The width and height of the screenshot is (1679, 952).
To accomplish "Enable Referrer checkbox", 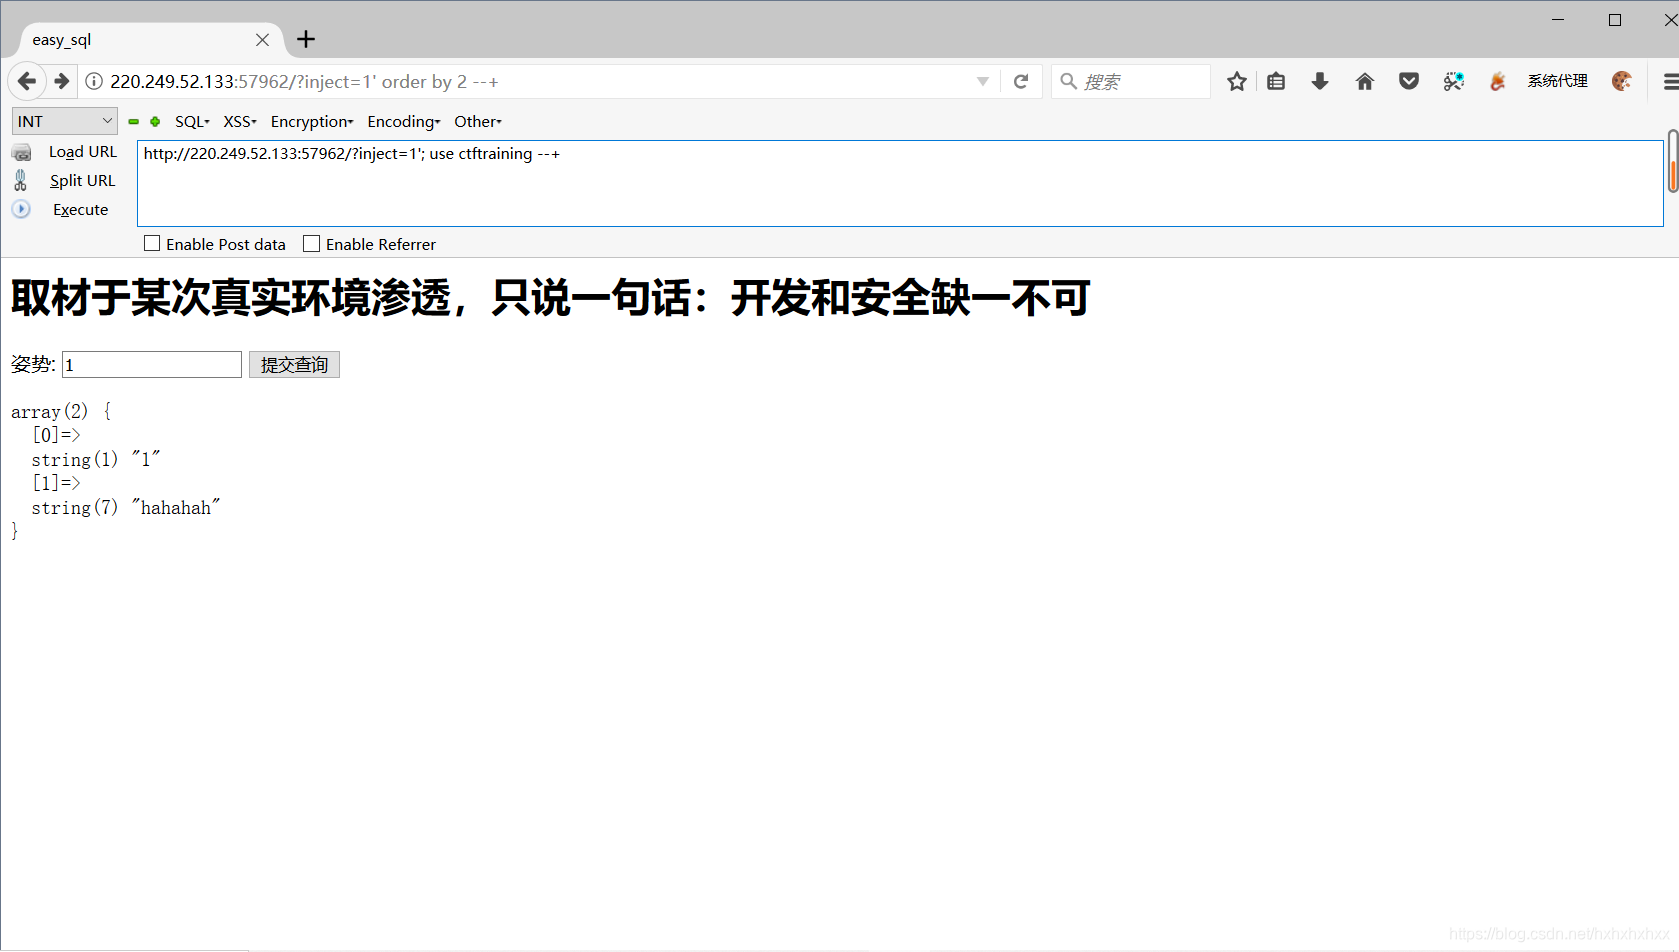I will tap(311, 243).
